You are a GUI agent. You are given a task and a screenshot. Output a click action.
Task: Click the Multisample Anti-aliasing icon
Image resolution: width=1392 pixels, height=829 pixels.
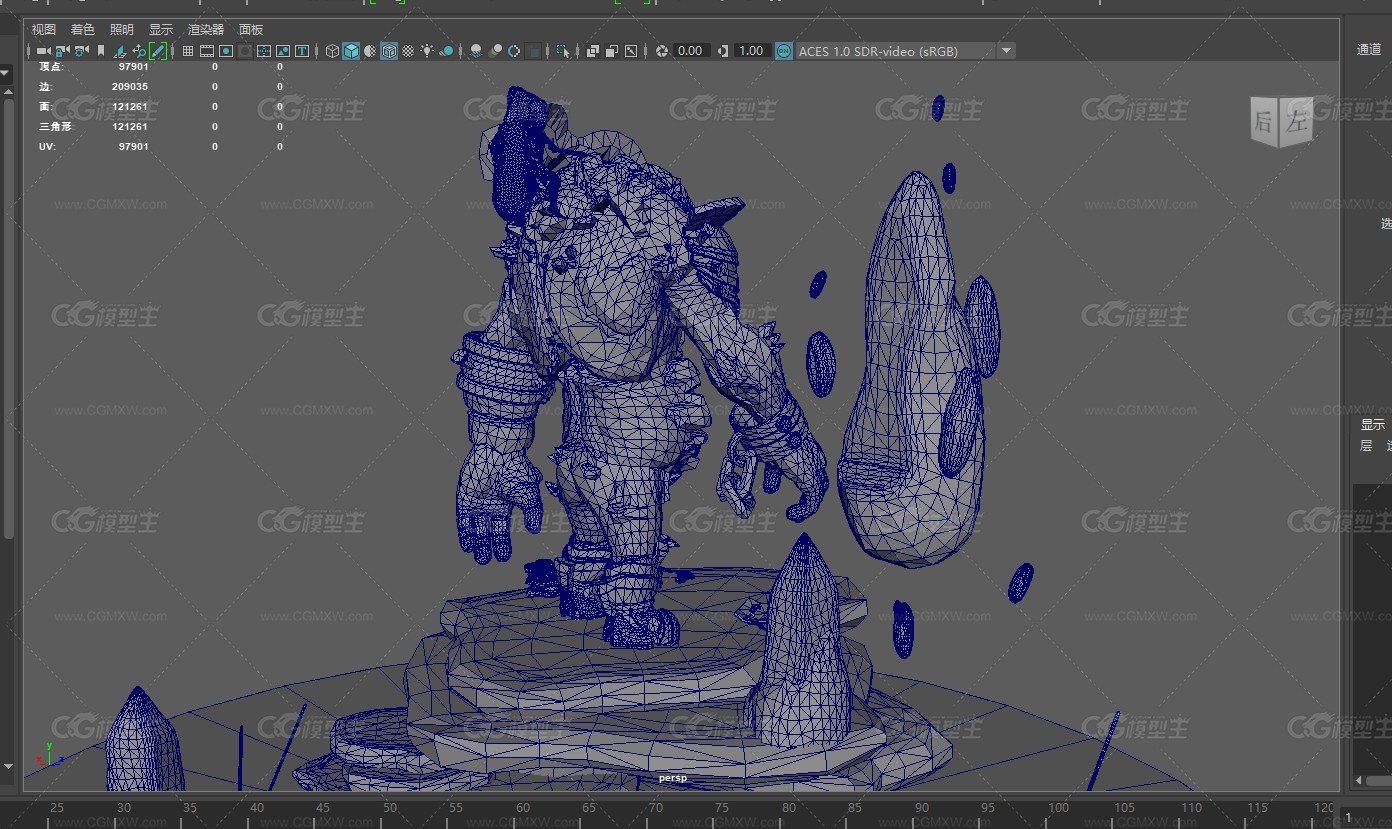pyautogui.click(x=514, y=51)
